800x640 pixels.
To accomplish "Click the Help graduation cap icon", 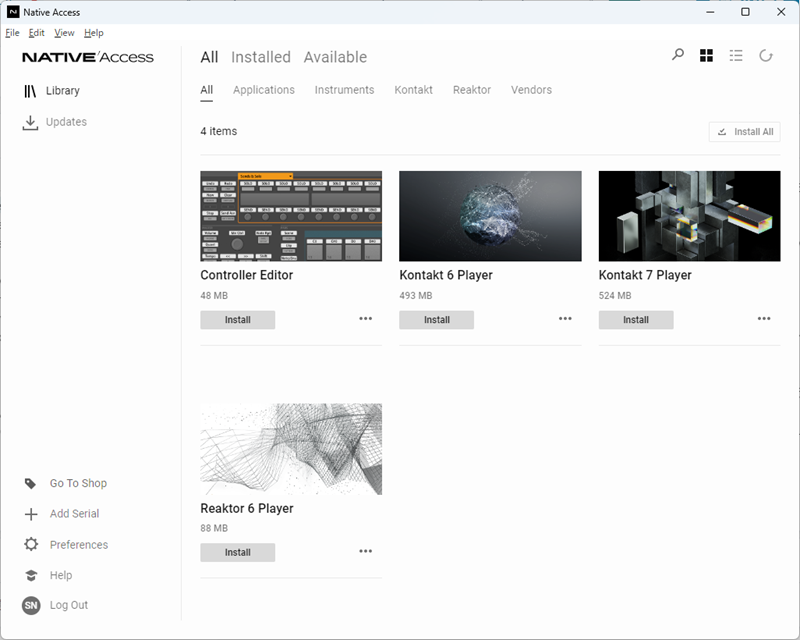I will tap(31, 575).
